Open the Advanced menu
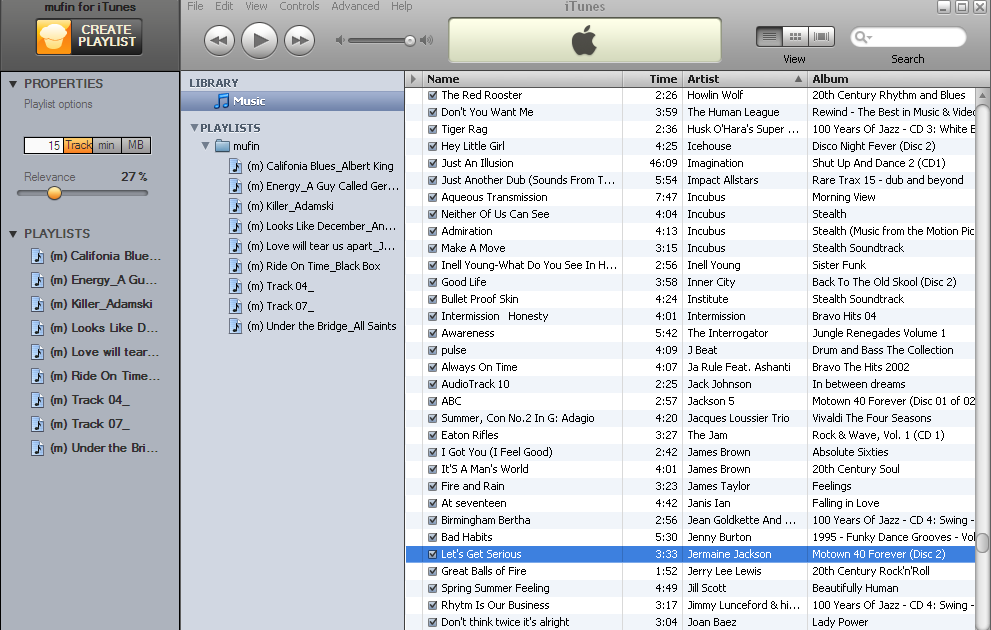Screen dimensions: 991x630 point(355,6)
